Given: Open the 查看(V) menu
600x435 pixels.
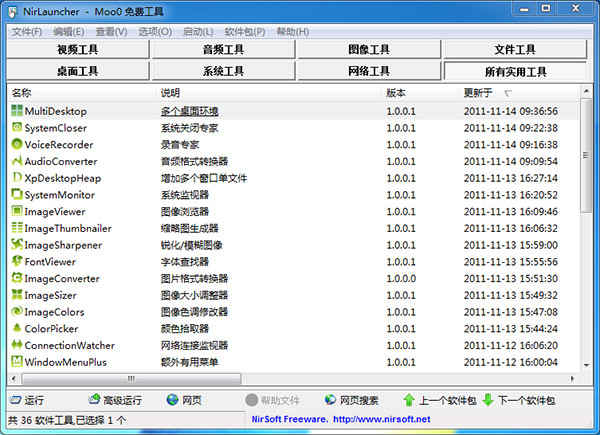Looking at the screenshot, I should [x=111, y=32].
